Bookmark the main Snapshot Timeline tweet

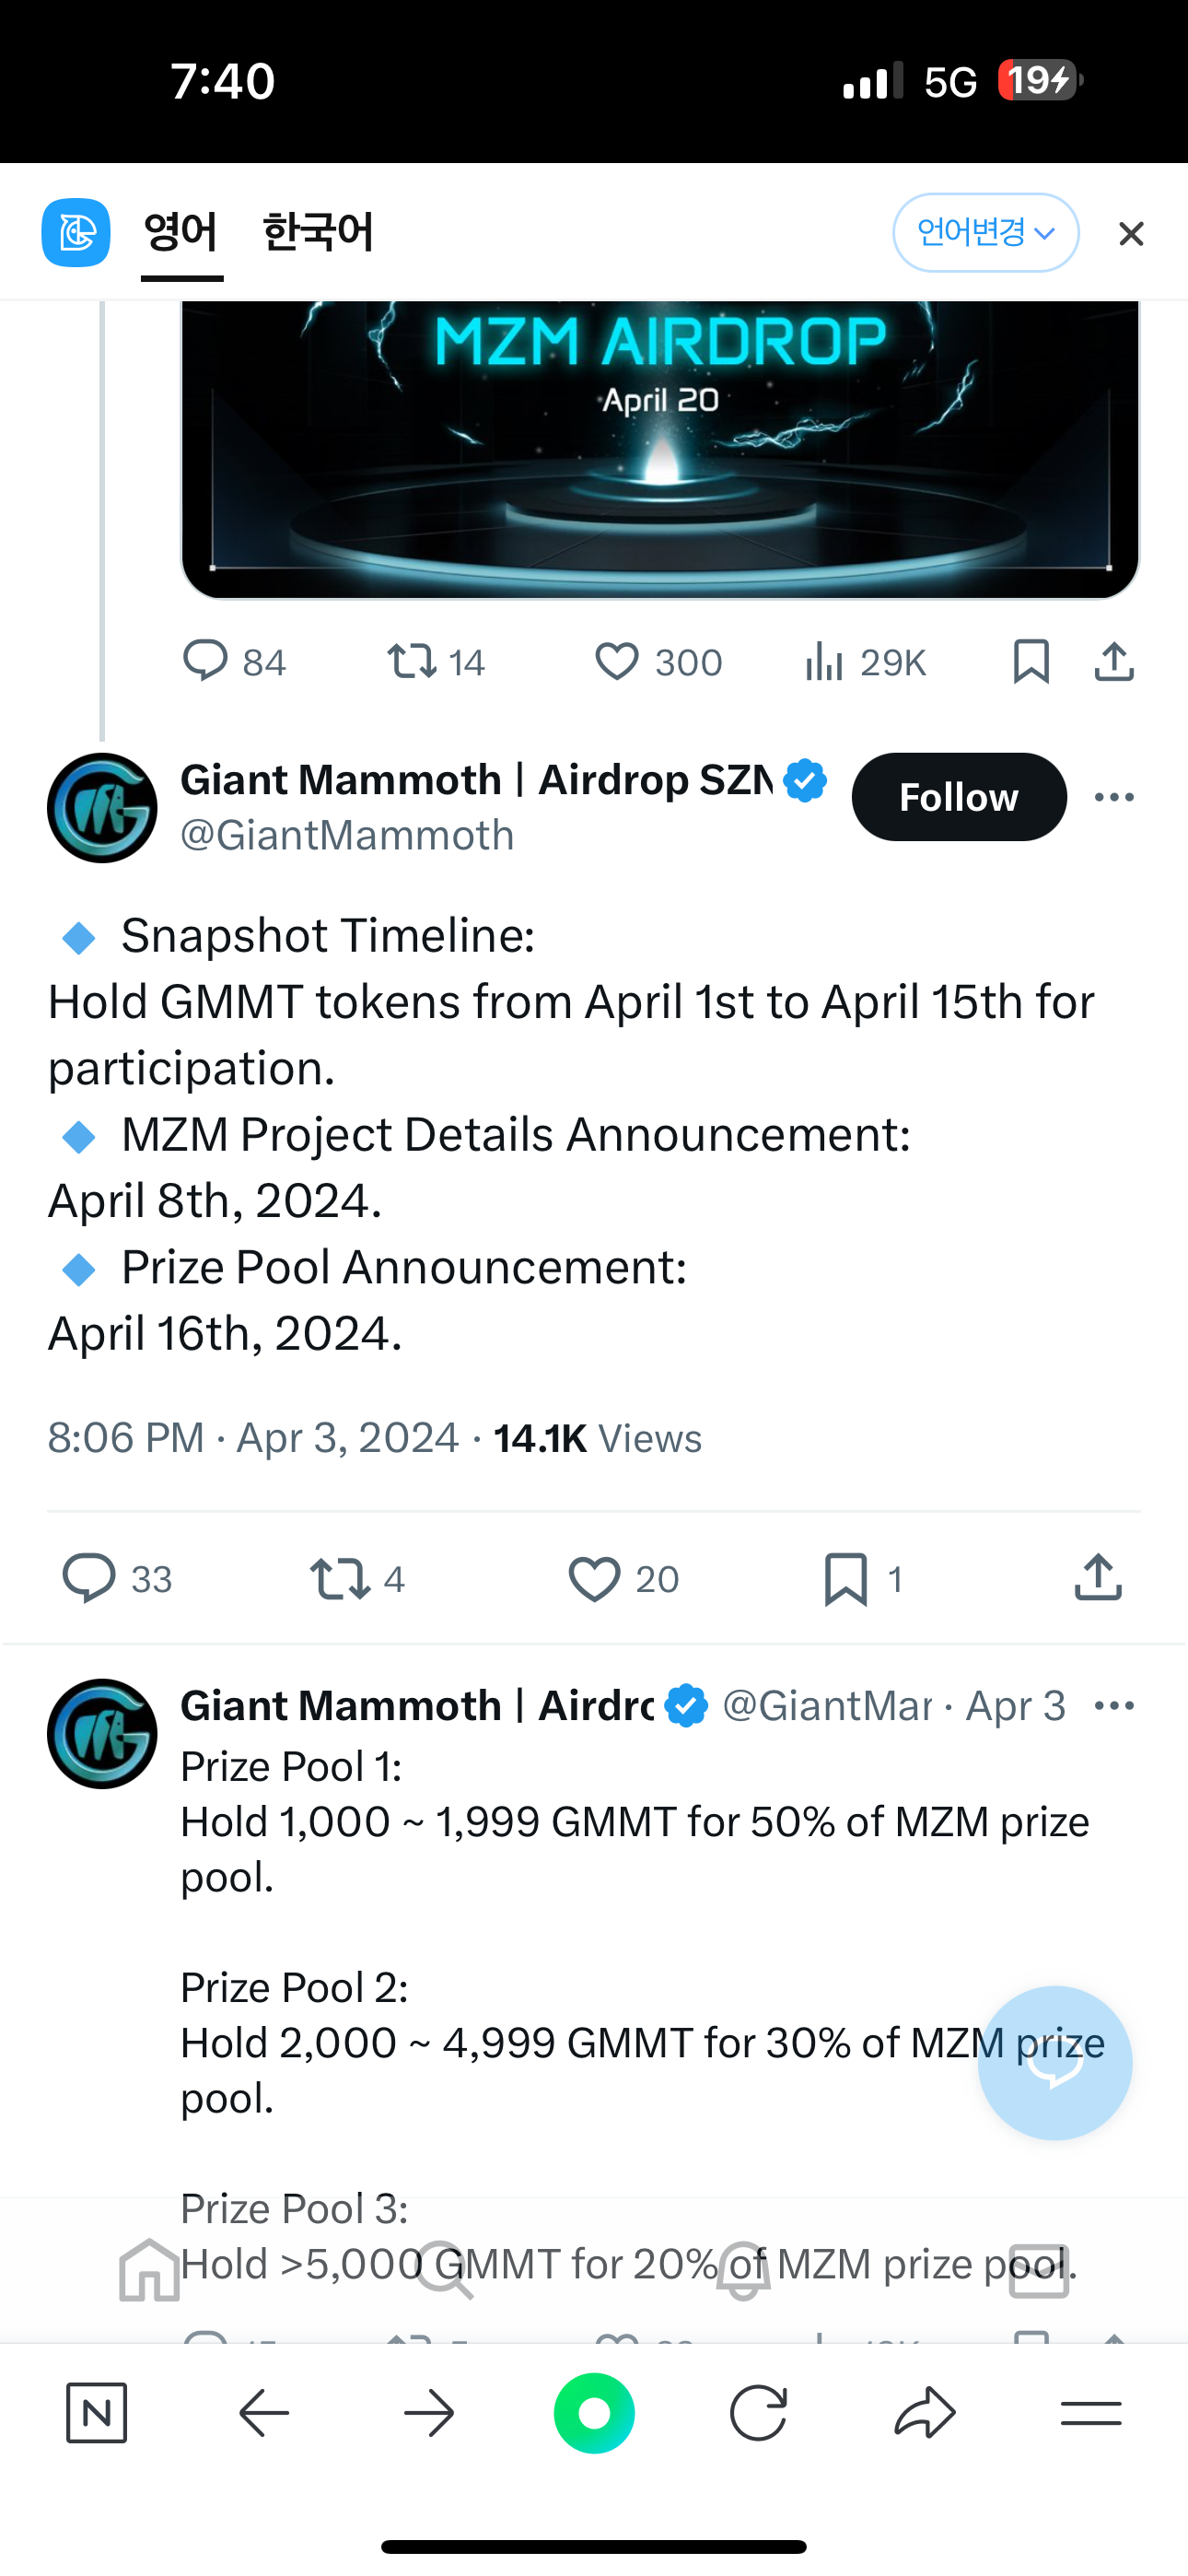coord(845,1579)
